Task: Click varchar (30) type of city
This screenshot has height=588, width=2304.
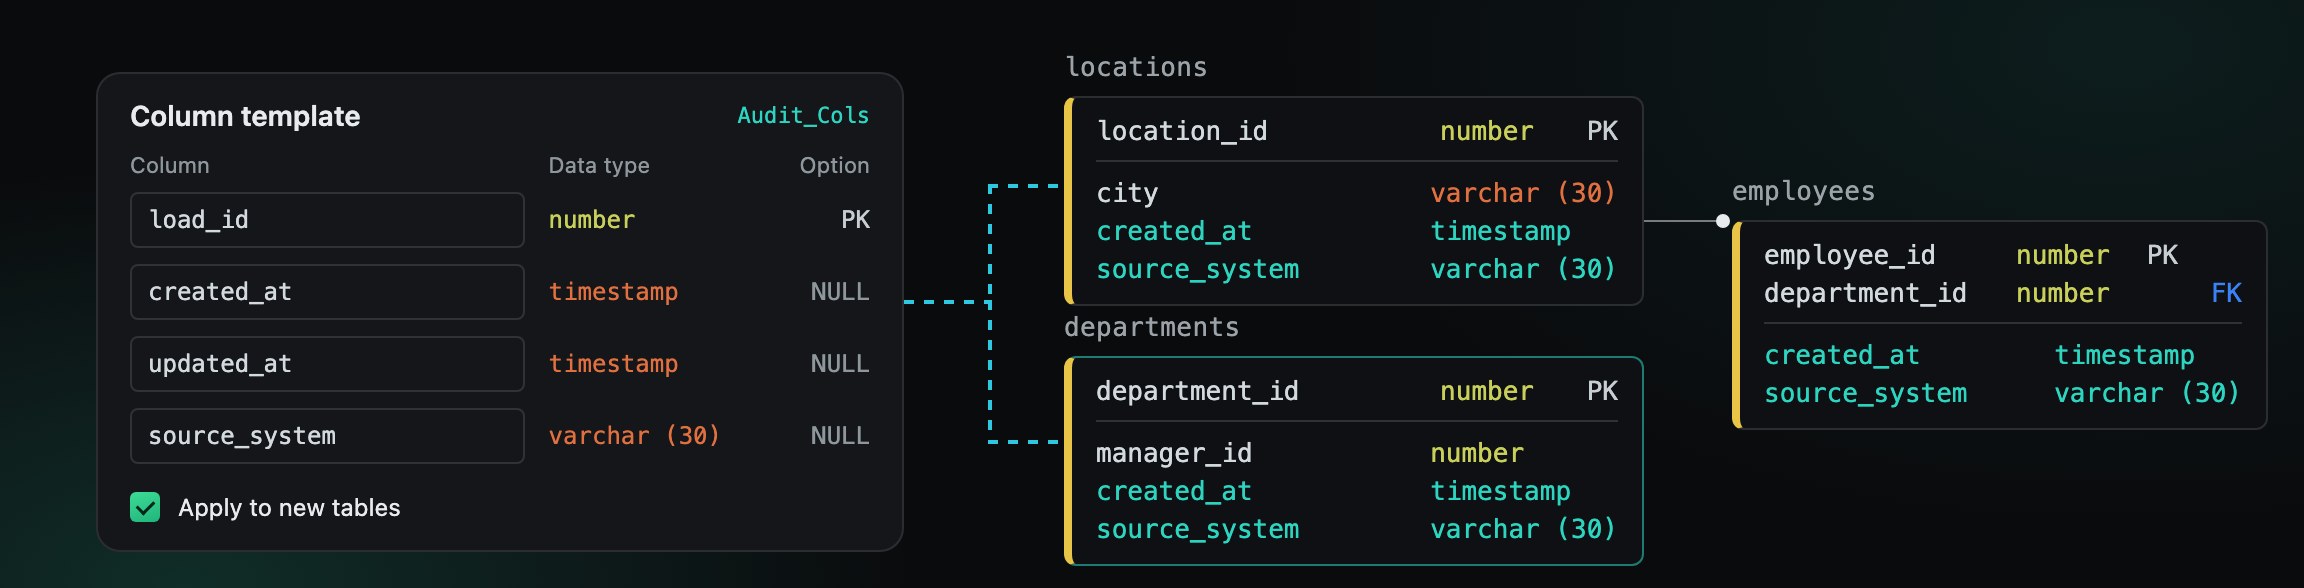Action: [1523, 193]
